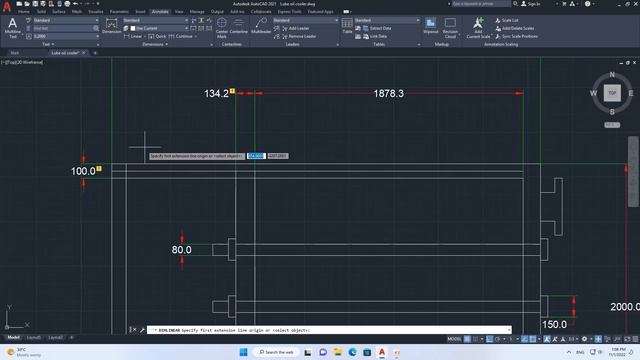Insert a Table from the ribbon

pos(347,26)
